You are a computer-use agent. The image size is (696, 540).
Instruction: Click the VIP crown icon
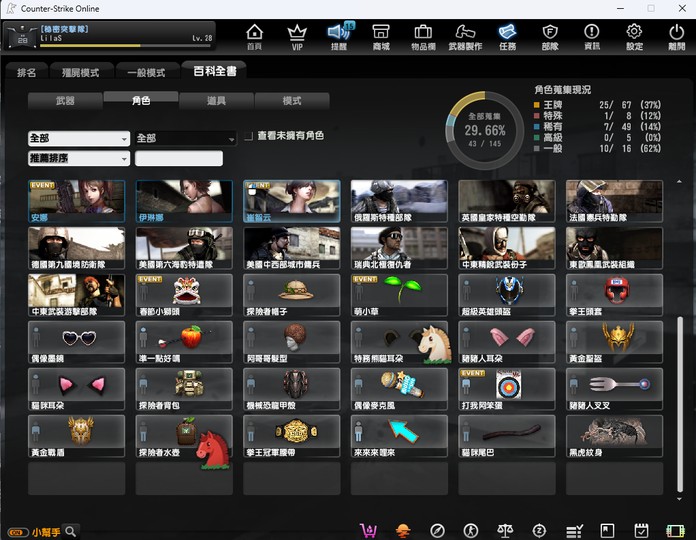[x=296, y=37]
